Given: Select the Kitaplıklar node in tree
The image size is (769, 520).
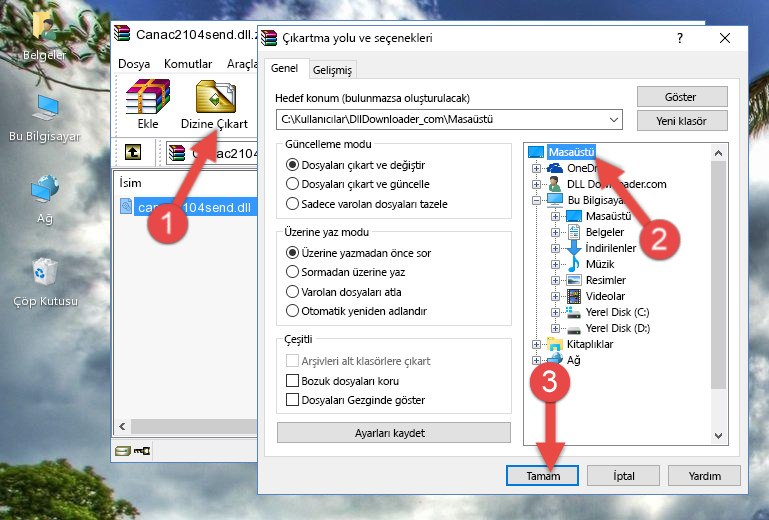Looking at the screenshot, I should click(590, 344).
